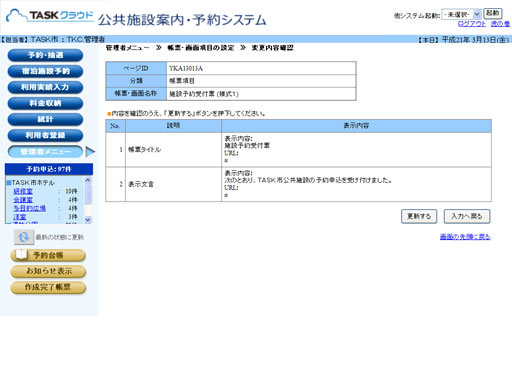
Task: Click the 帳票・画面項目の設定 breadcrumb
Action: [x=201, y=48]
